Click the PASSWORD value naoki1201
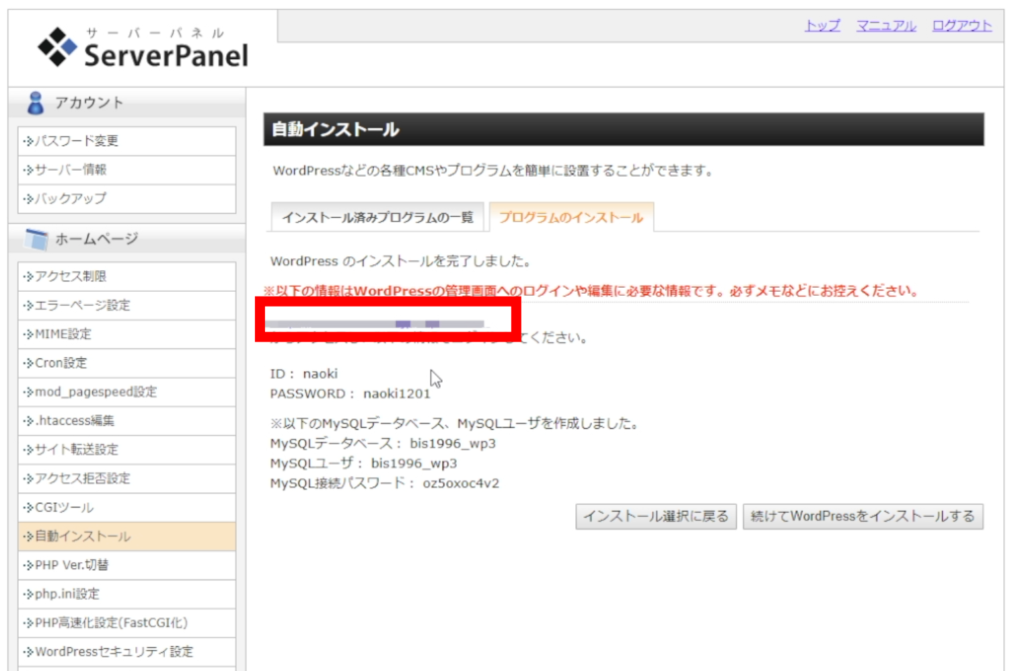Screen dimensions: 1024x671 396,394
